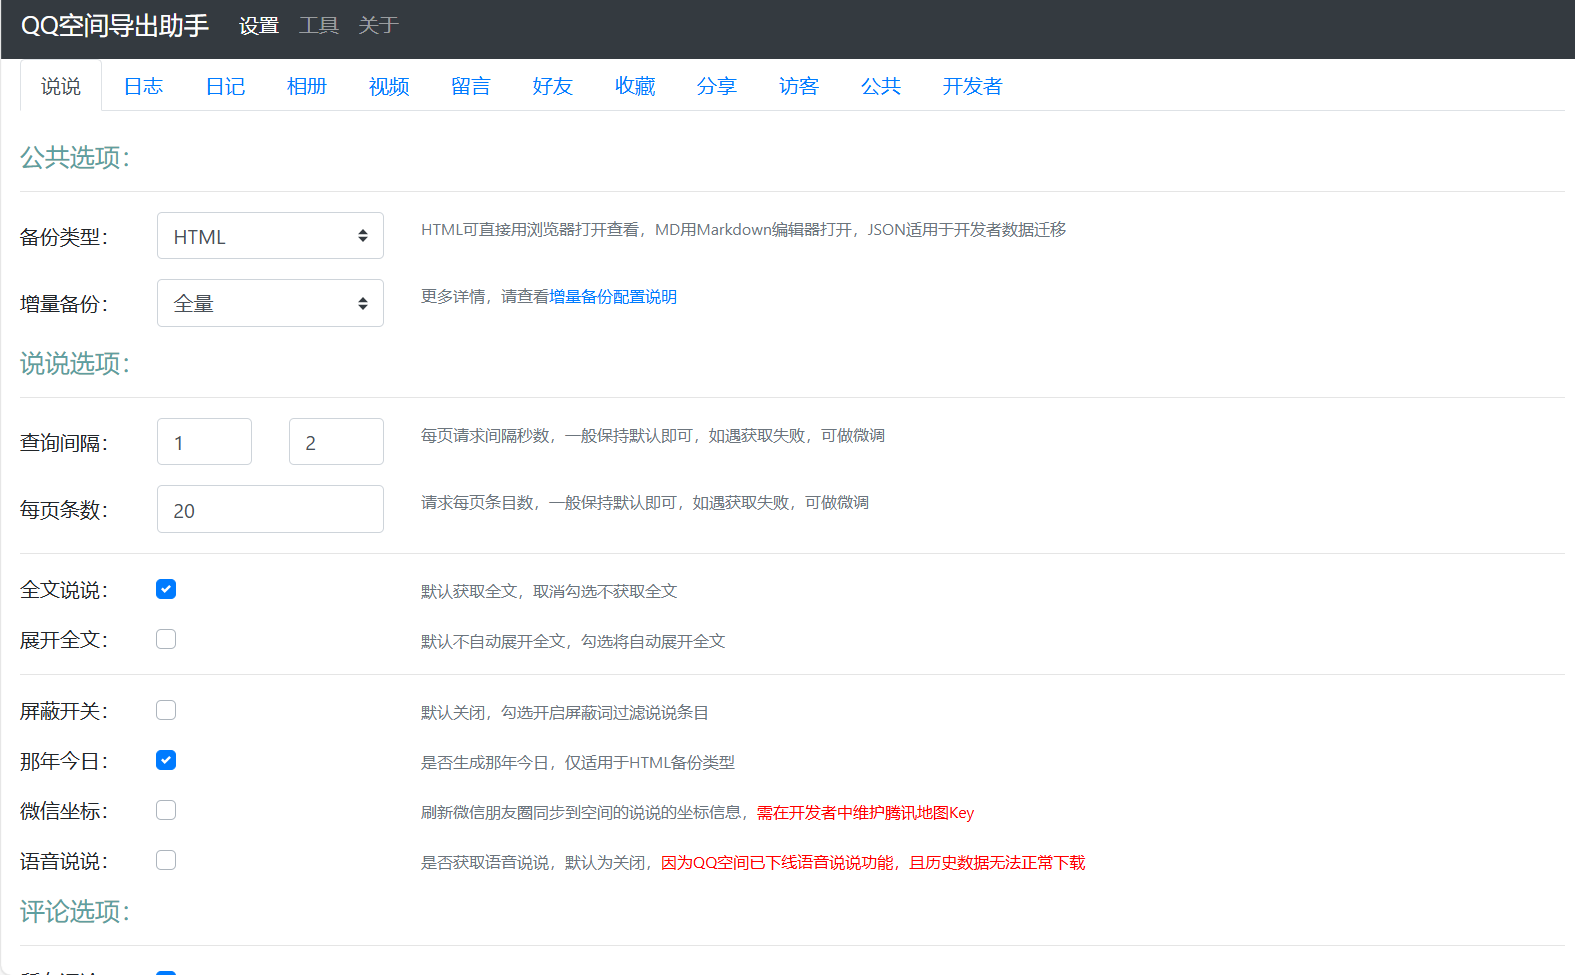Open the 开发者 tab
The width and height of the screenshot is (1575, 975).
coord(972,86)
